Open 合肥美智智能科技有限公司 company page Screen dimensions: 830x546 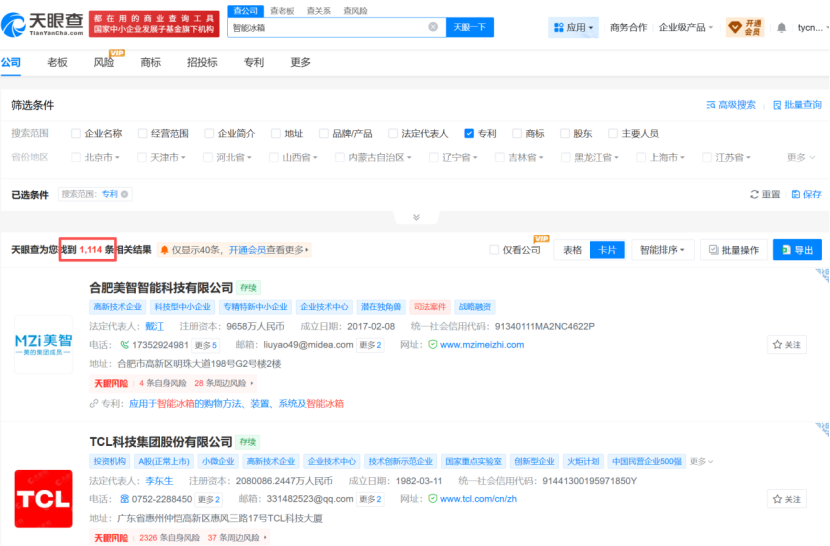pyautogui.click(x=161, y=288)
